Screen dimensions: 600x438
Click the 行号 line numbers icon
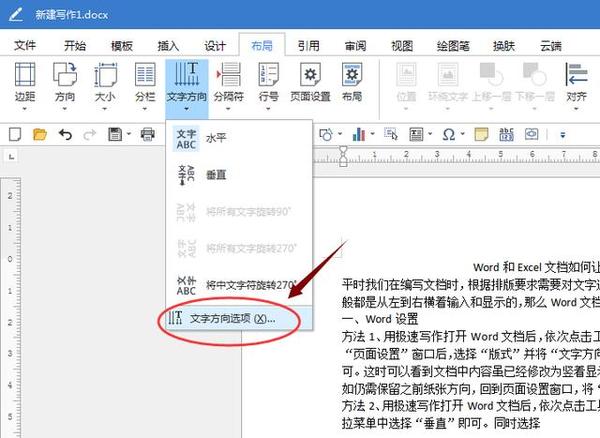[268, 75]
